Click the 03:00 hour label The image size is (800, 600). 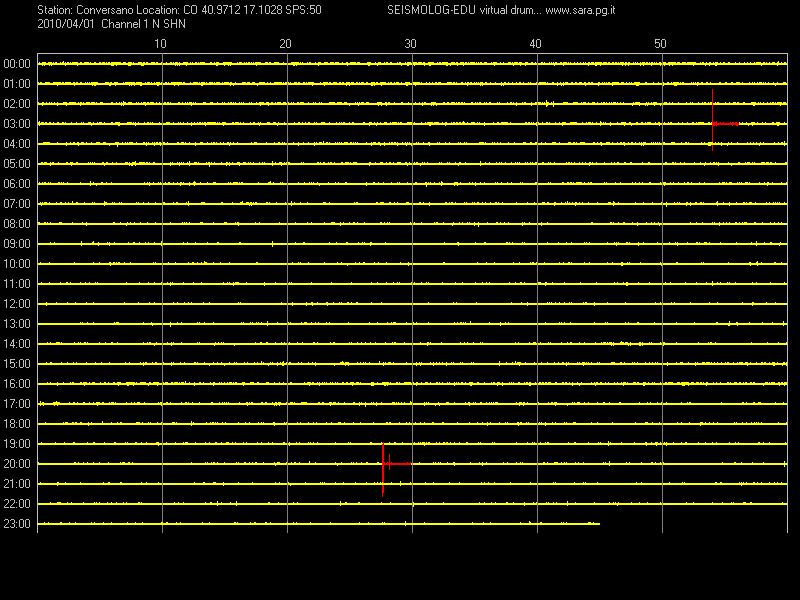pos(17,124)
